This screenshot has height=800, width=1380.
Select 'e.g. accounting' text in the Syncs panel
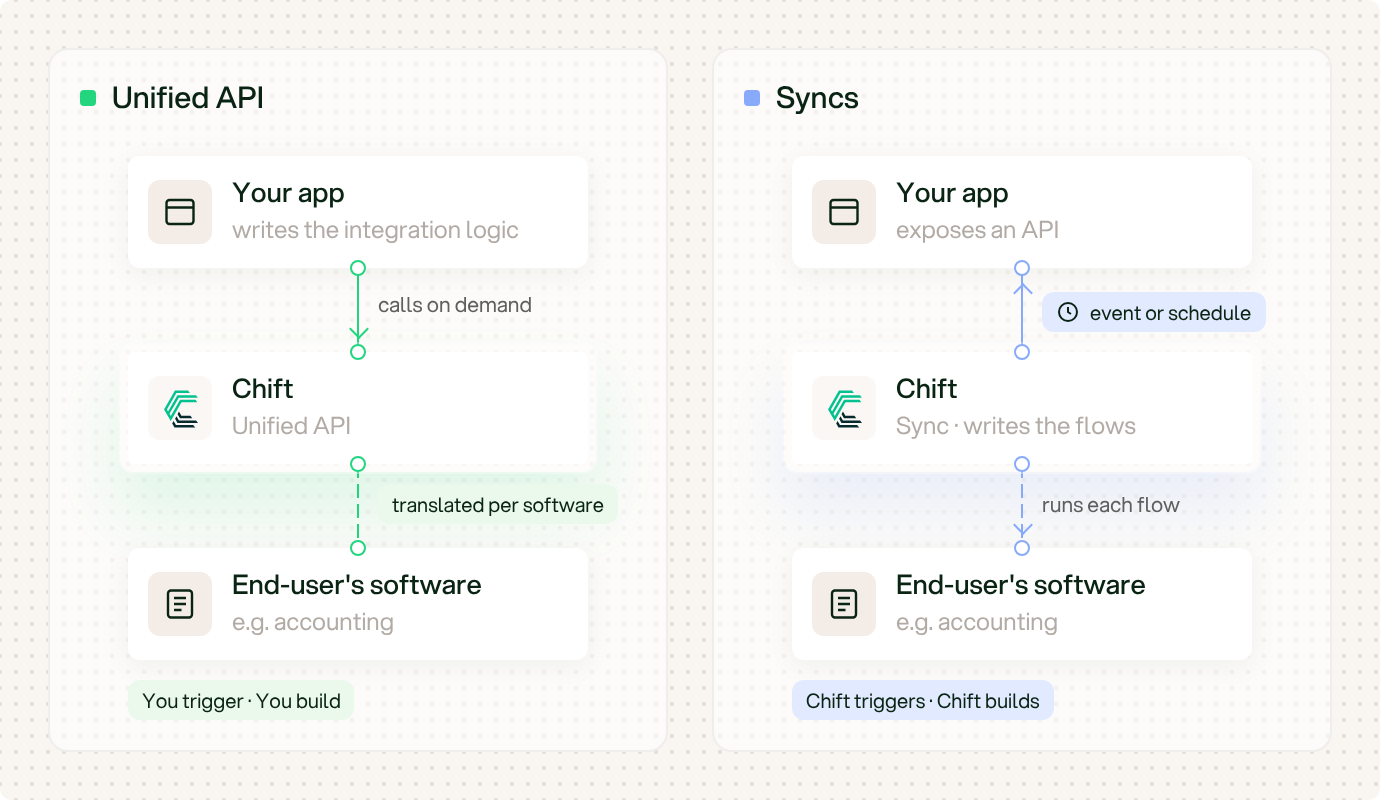(977, 622)
